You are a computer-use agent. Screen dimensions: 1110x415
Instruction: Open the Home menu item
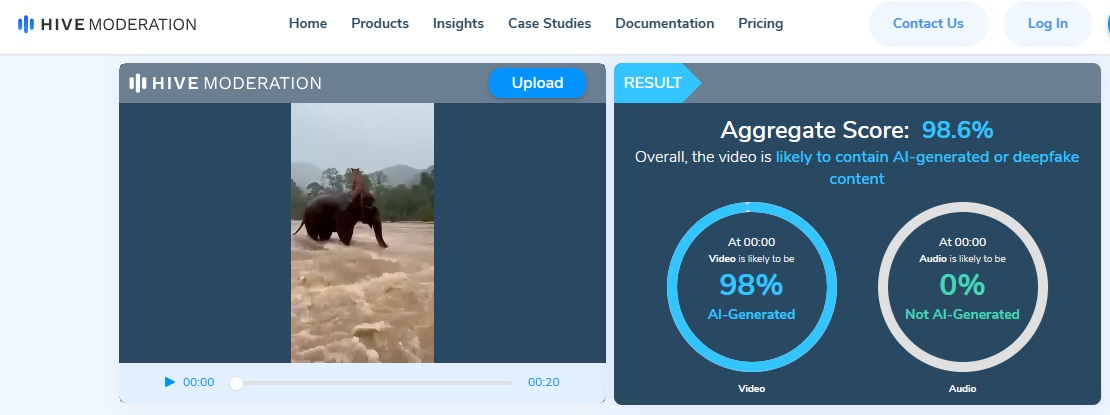click(308, 24)
